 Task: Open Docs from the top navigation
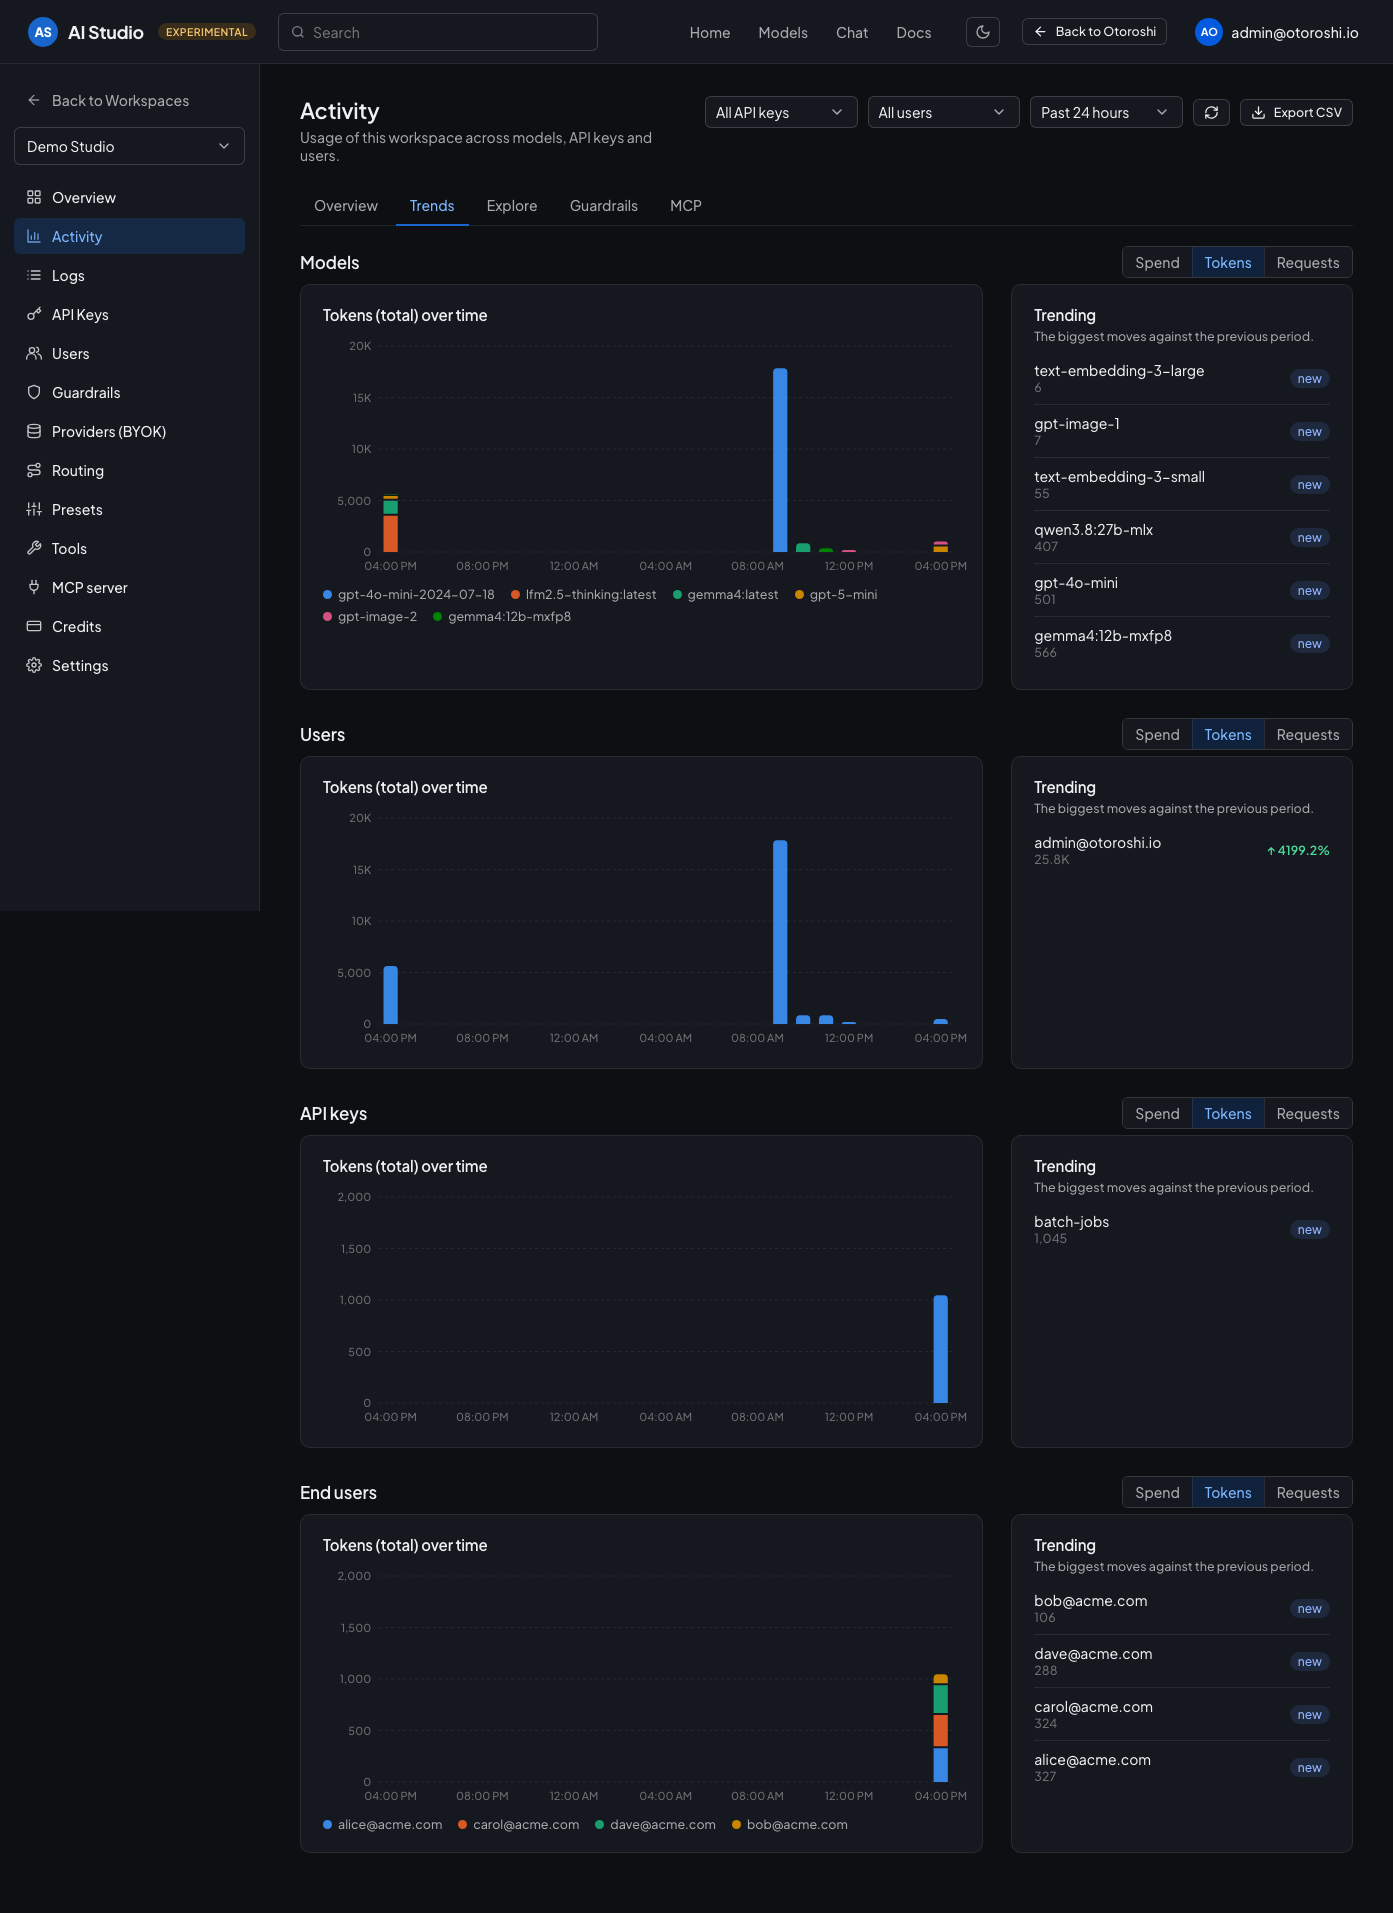click(914, 32)
